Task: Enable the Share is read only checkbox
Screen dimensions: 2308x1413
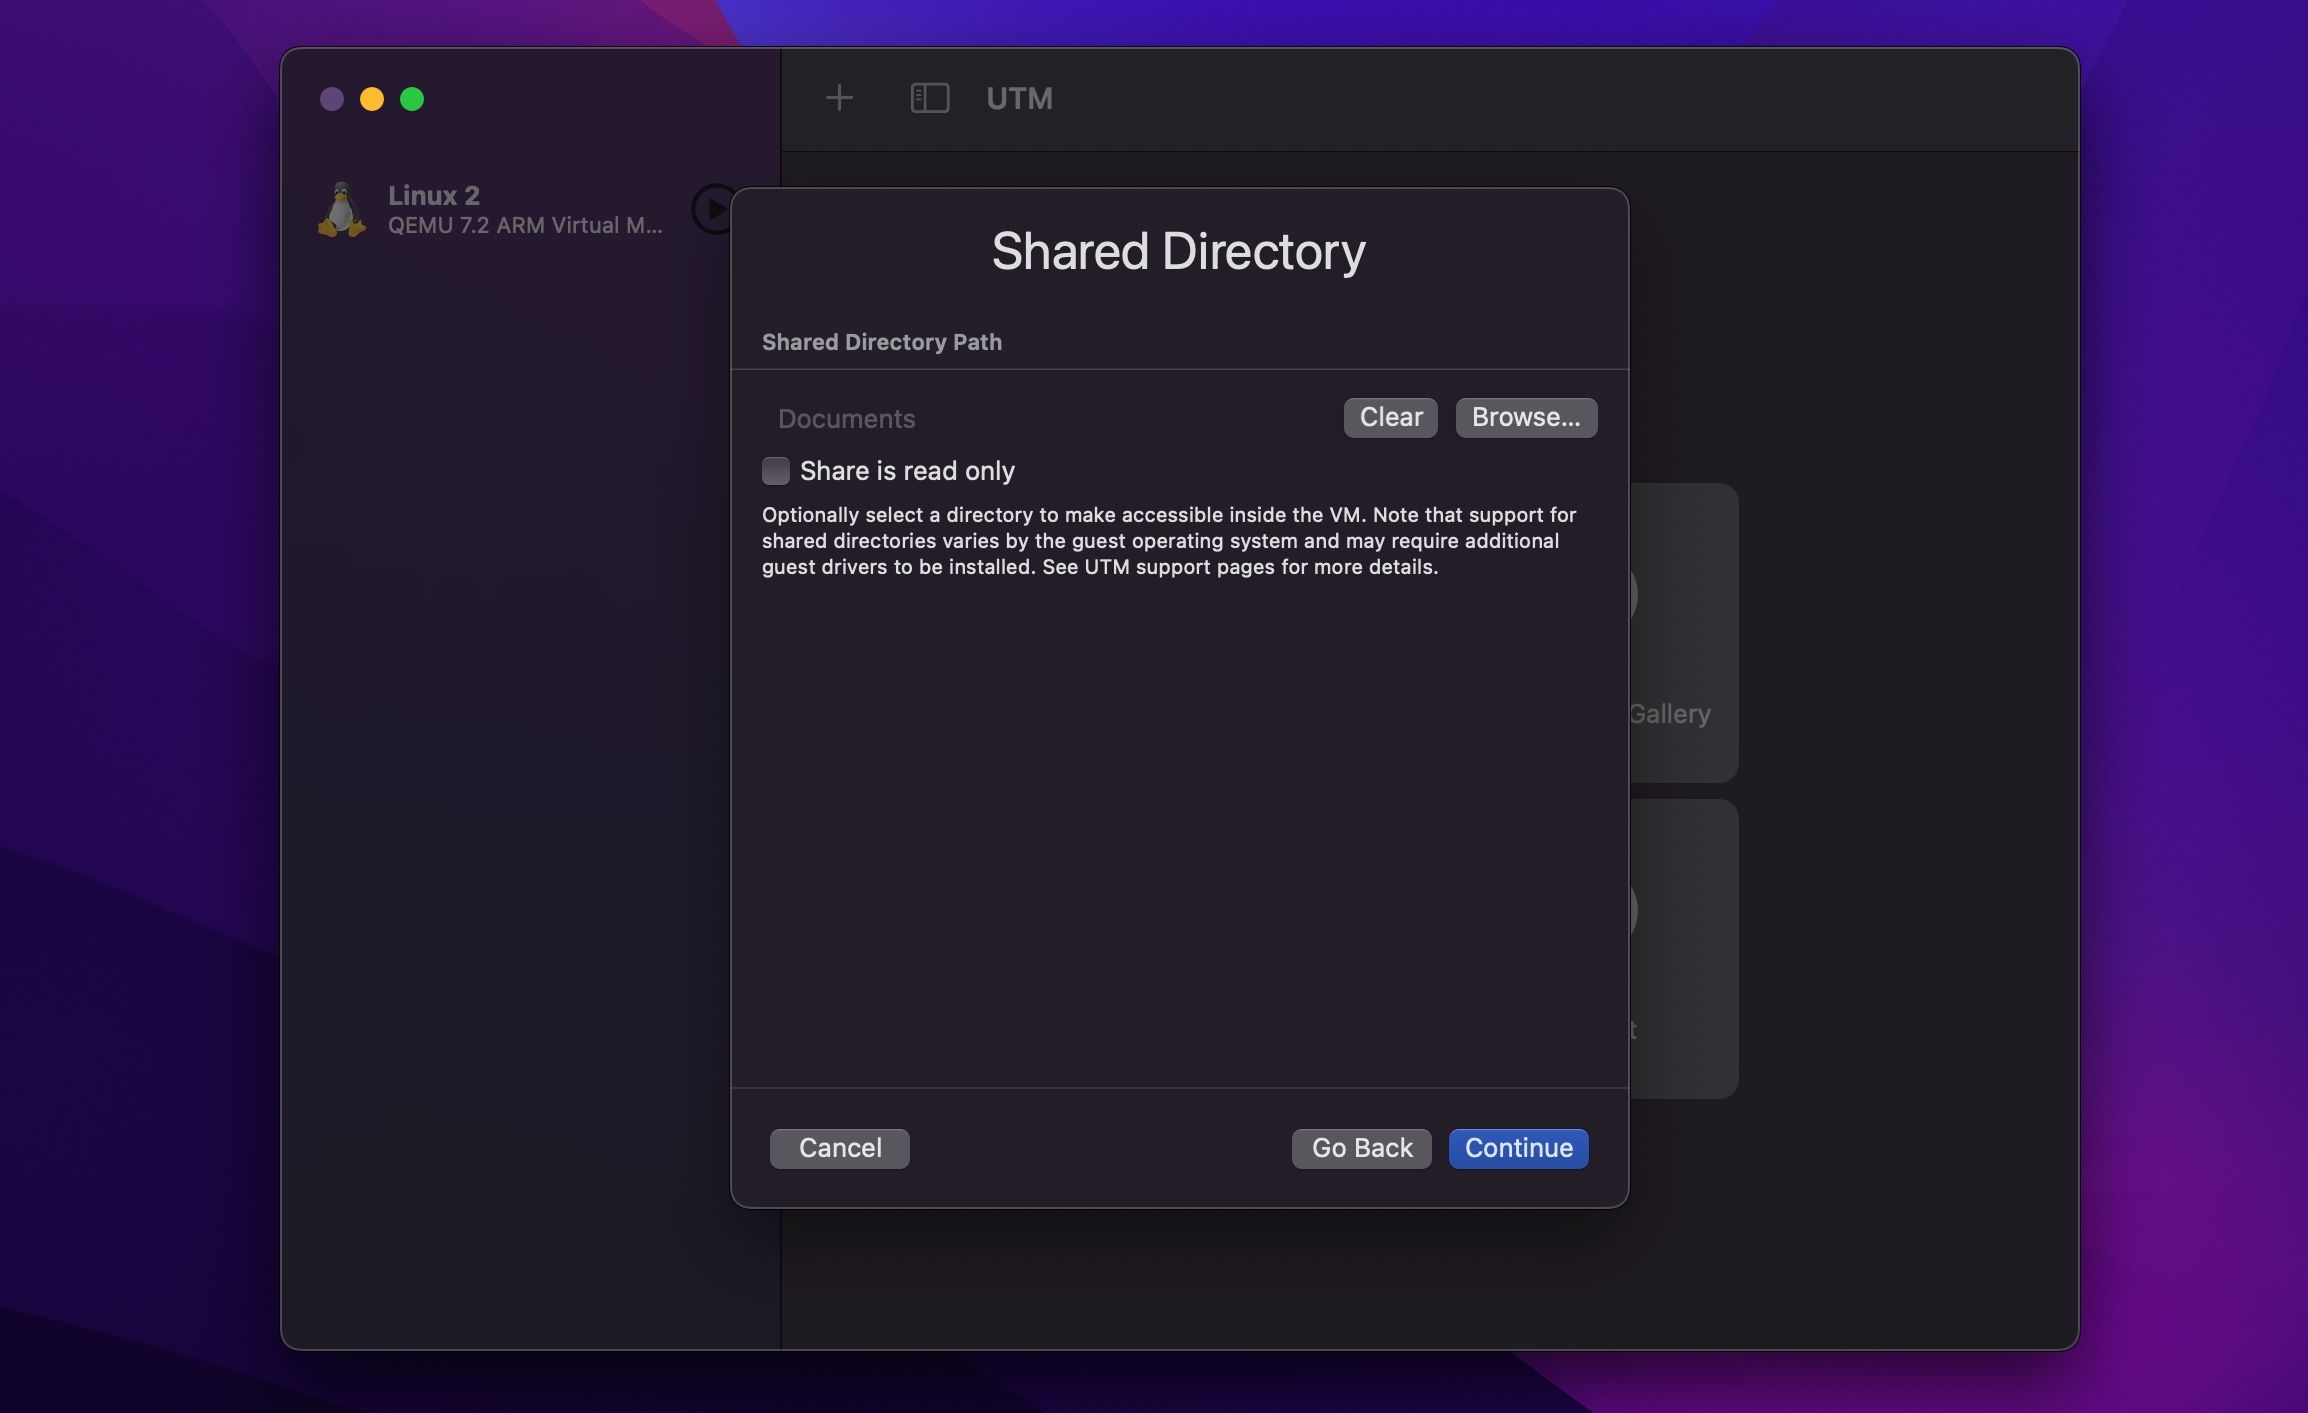Action: pos(776,470)
